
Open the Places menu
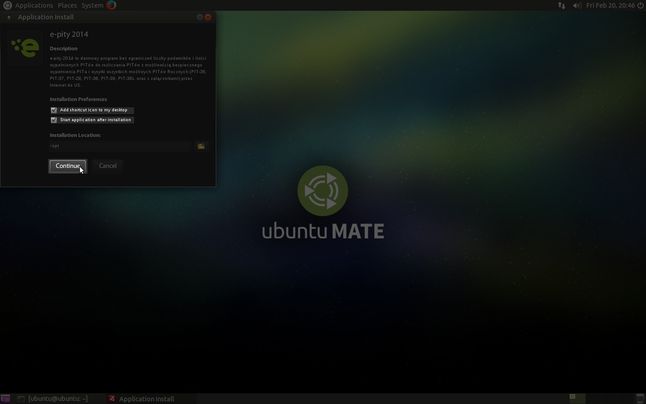coord(67,5)
